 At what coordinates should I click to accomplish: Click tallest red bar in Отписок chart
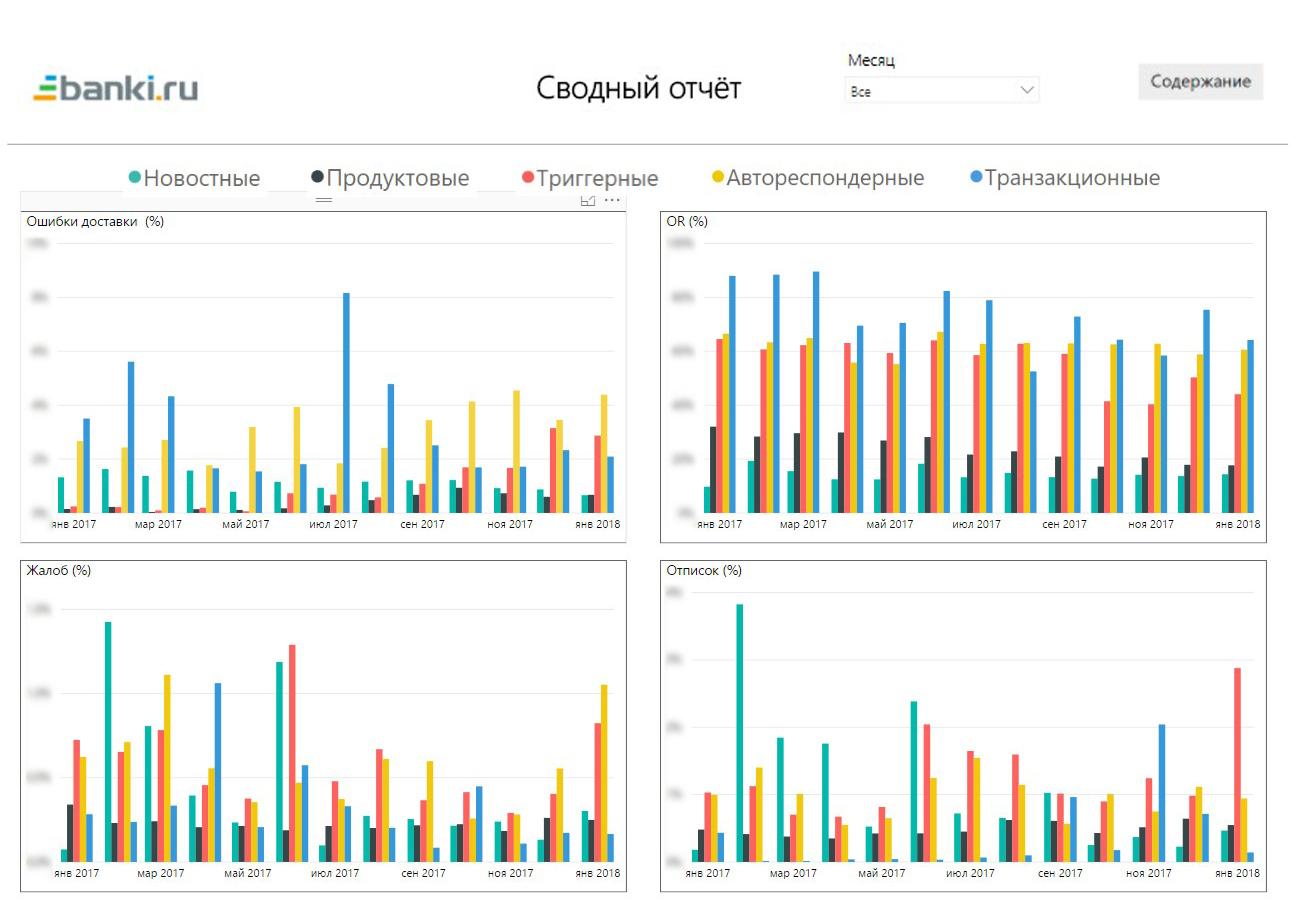(1237, 765)
